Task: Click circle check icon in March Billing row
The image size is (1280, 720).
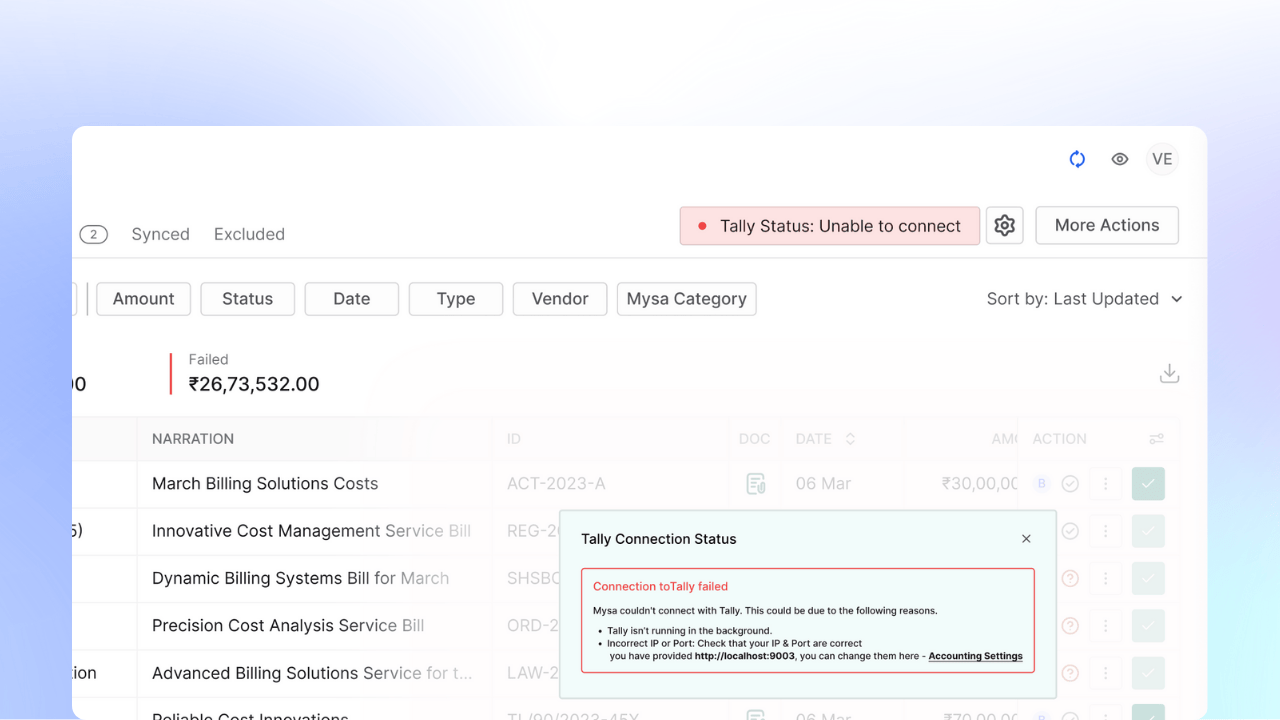Action: pyautogui.click(x=1070, y=484)
